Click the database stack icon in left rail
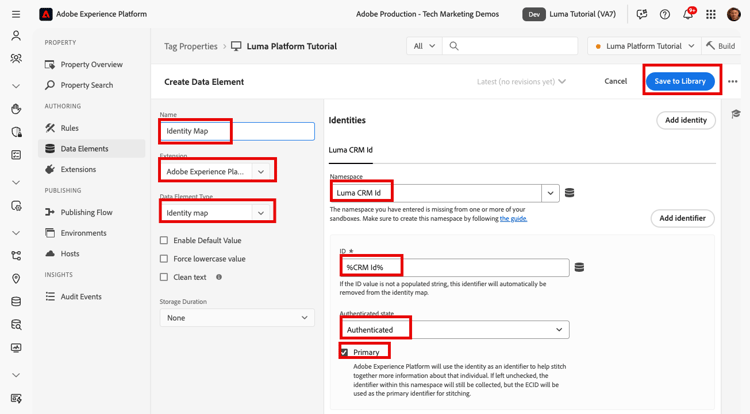 click(16, 302)
